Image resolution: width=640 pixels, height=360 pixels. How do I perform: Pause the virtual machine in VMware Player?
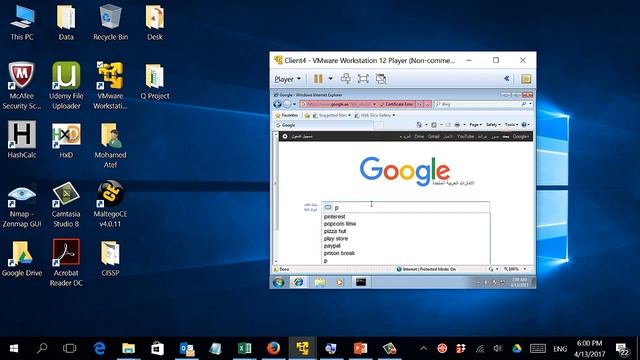click(x=318, y=79)
